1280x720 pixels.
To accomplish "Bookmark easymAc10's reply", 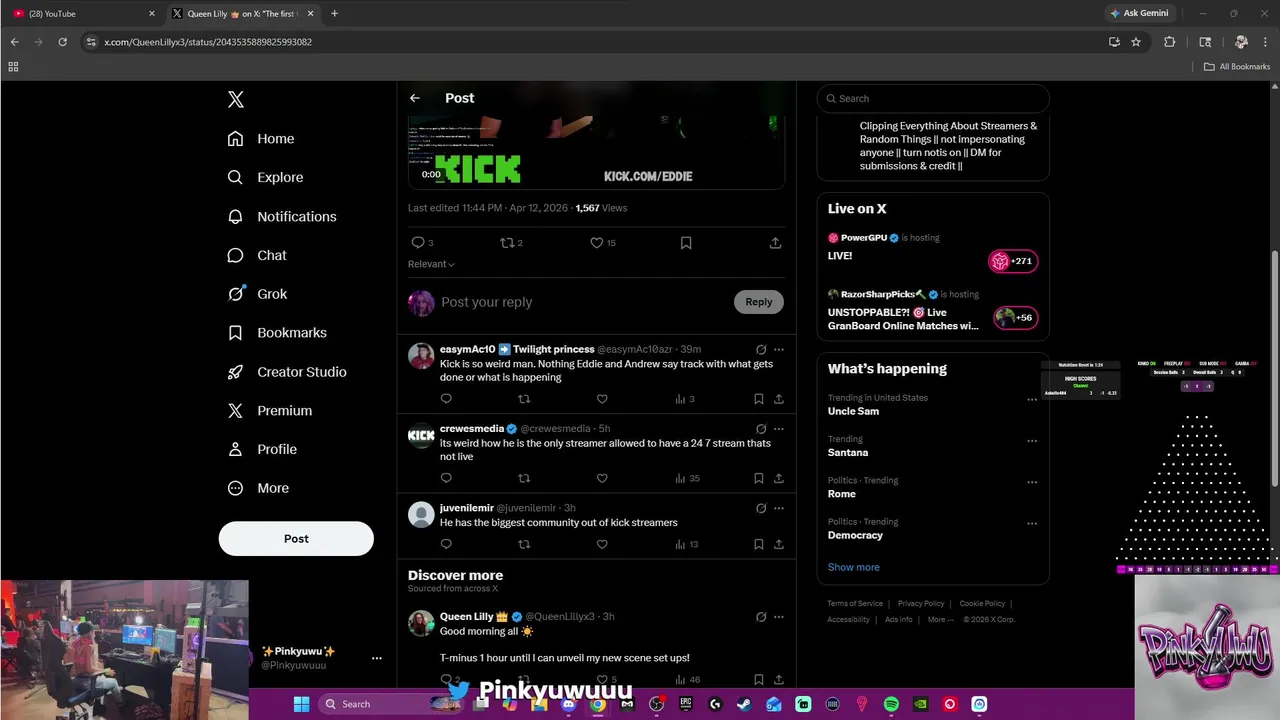I will point(759,399).
